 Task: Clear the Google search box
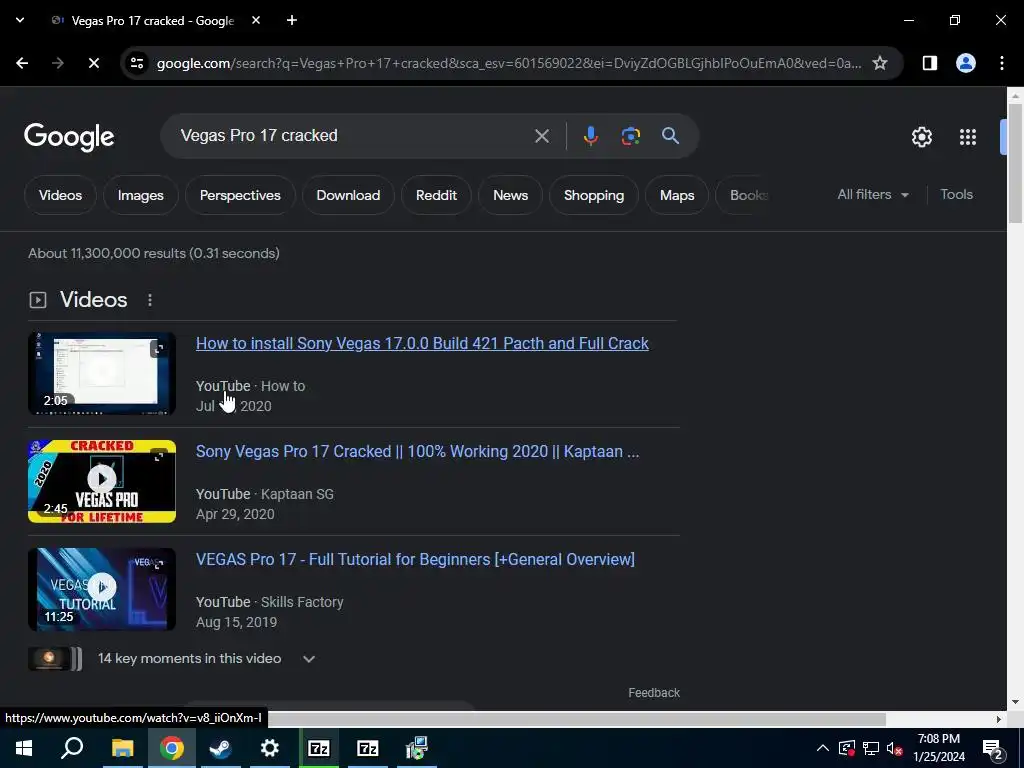pos(542,136)
